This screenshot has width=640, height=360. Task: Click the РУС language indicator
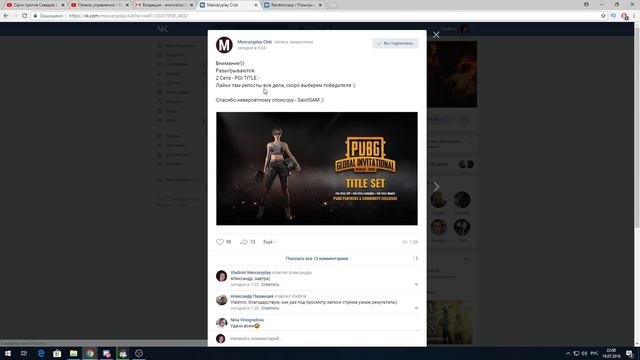pyautogui.click(x=595, y=353)
